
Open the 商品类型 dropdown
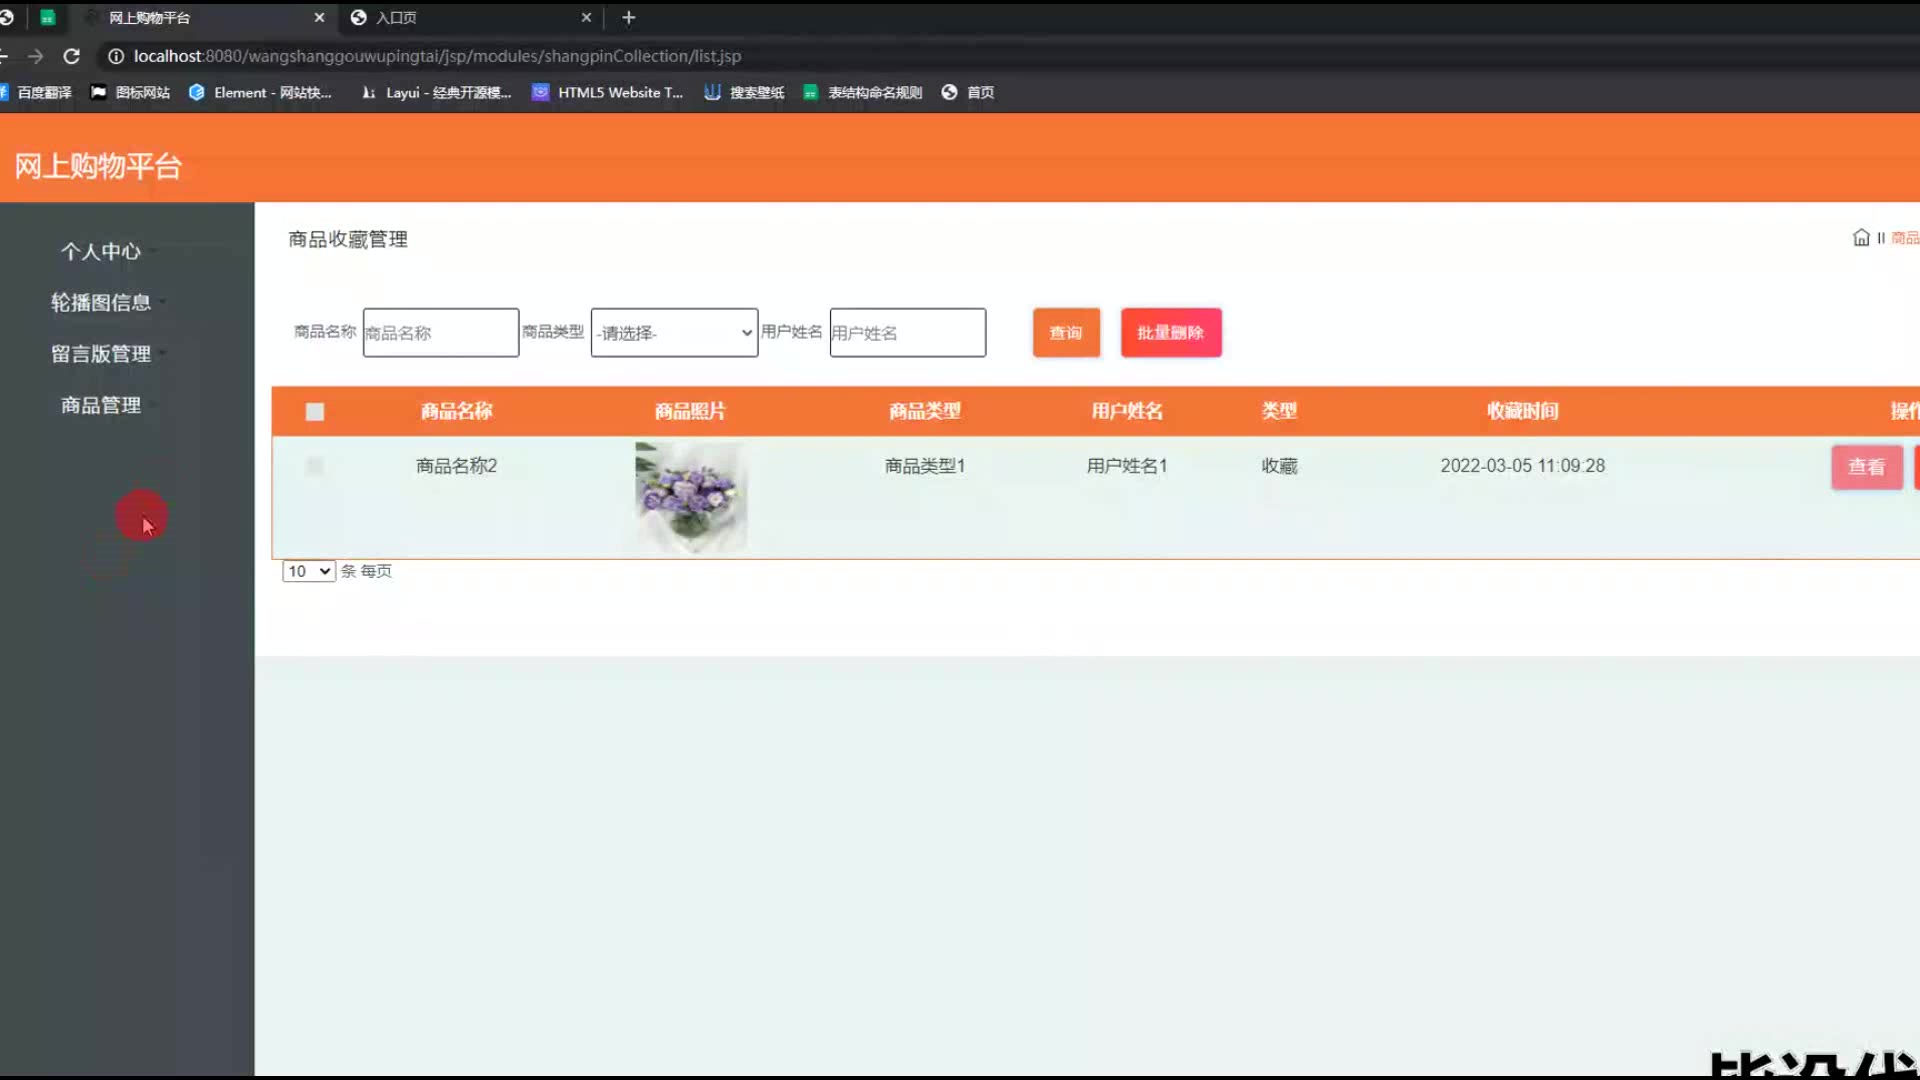pyautogui.click(x=674, y=332)
